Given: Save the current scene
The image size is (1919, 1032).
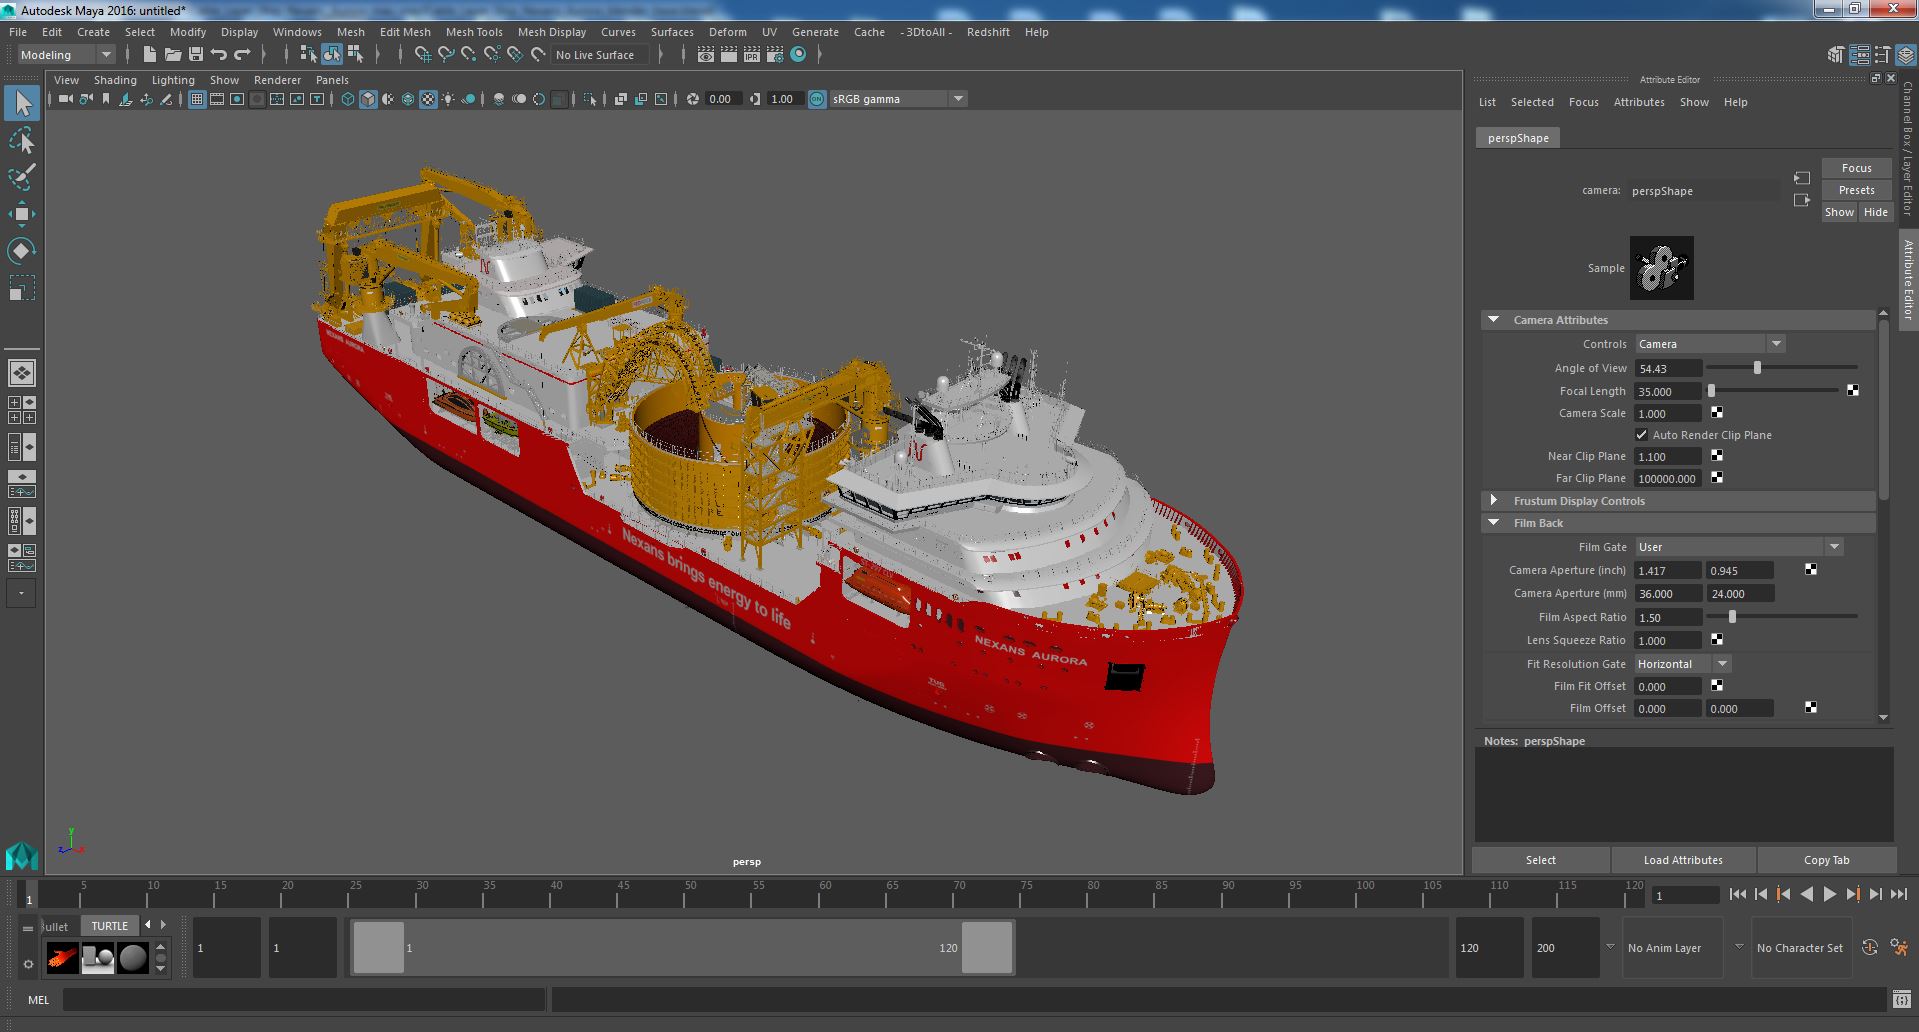Looking at the screenshot, I should tap(196, 55).
